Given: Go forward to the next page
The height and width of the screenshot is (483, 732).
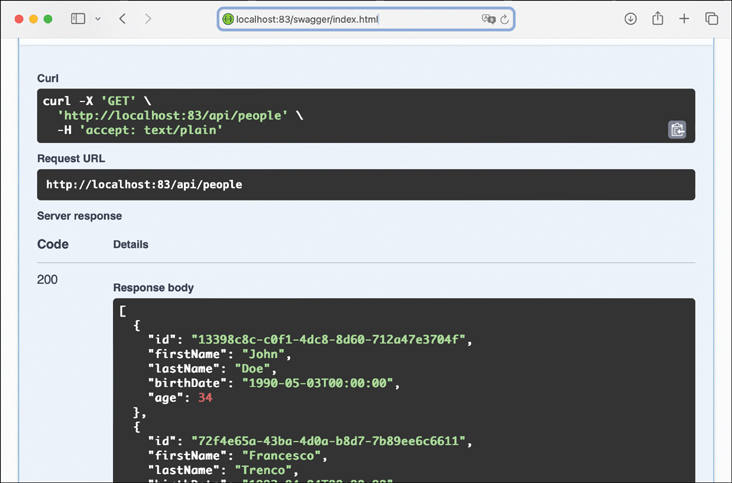Looking at the screenshot, I should (148, 19).
